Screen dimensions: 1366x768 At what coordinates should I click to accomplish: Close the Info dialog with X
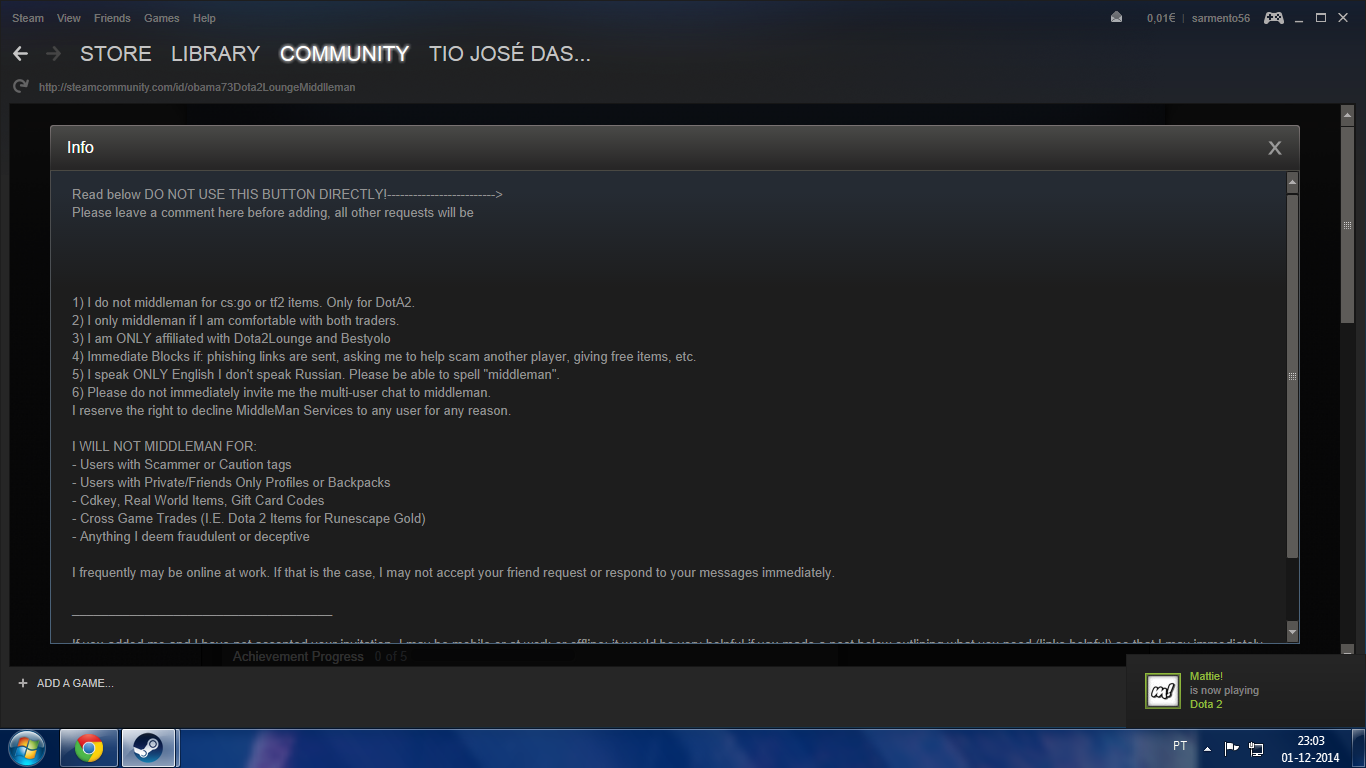tap(1275, 148)
